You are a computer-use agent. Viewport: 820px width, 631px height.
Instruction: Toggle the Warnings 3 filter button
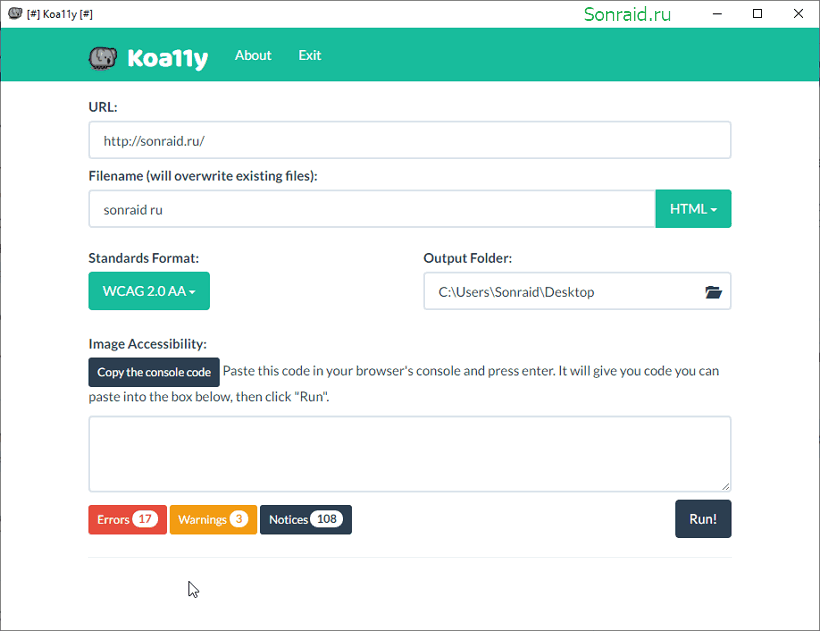213,520
